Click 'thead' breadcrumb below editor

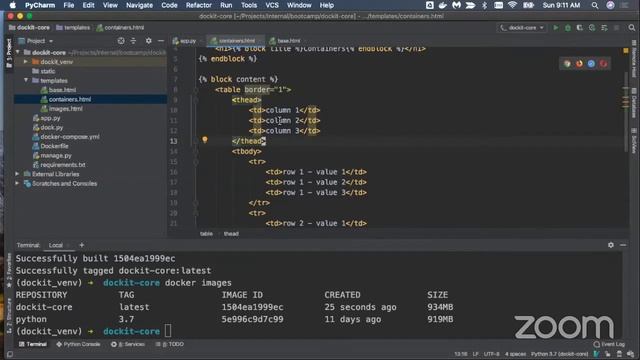click(x=231, y=233)
